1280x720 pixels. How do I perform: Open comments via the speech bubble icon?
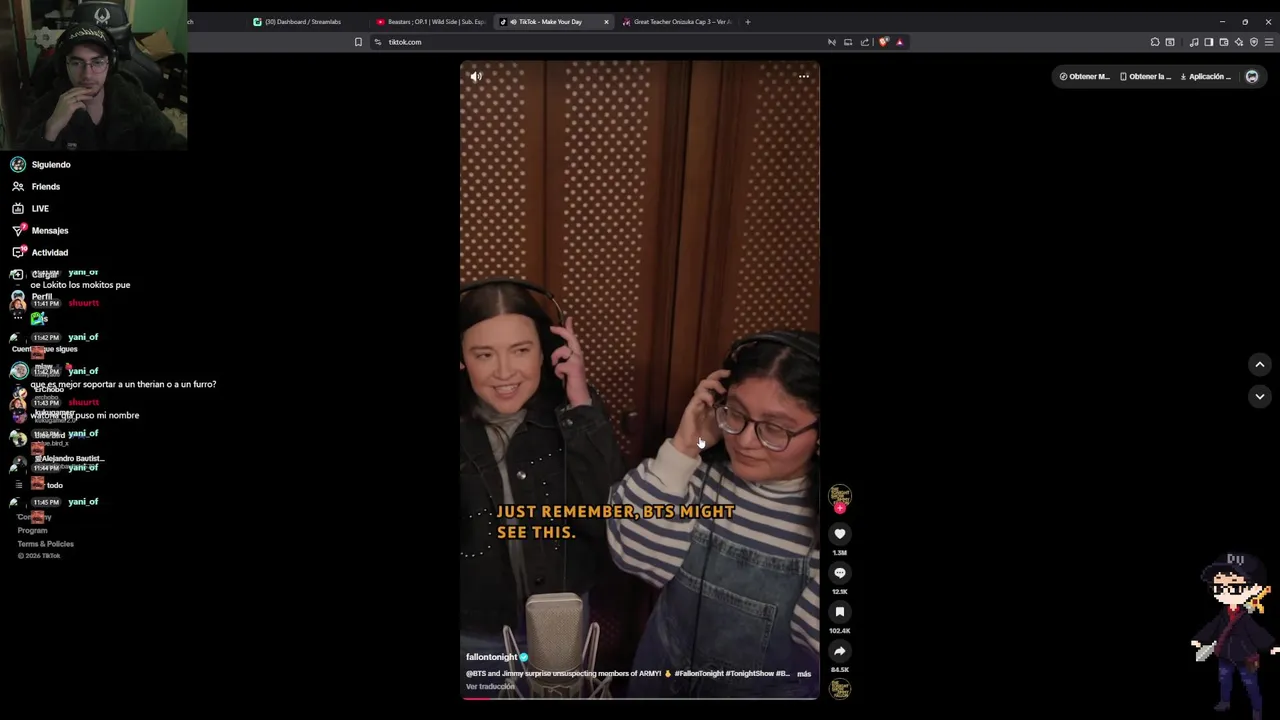tap(840, 573)
